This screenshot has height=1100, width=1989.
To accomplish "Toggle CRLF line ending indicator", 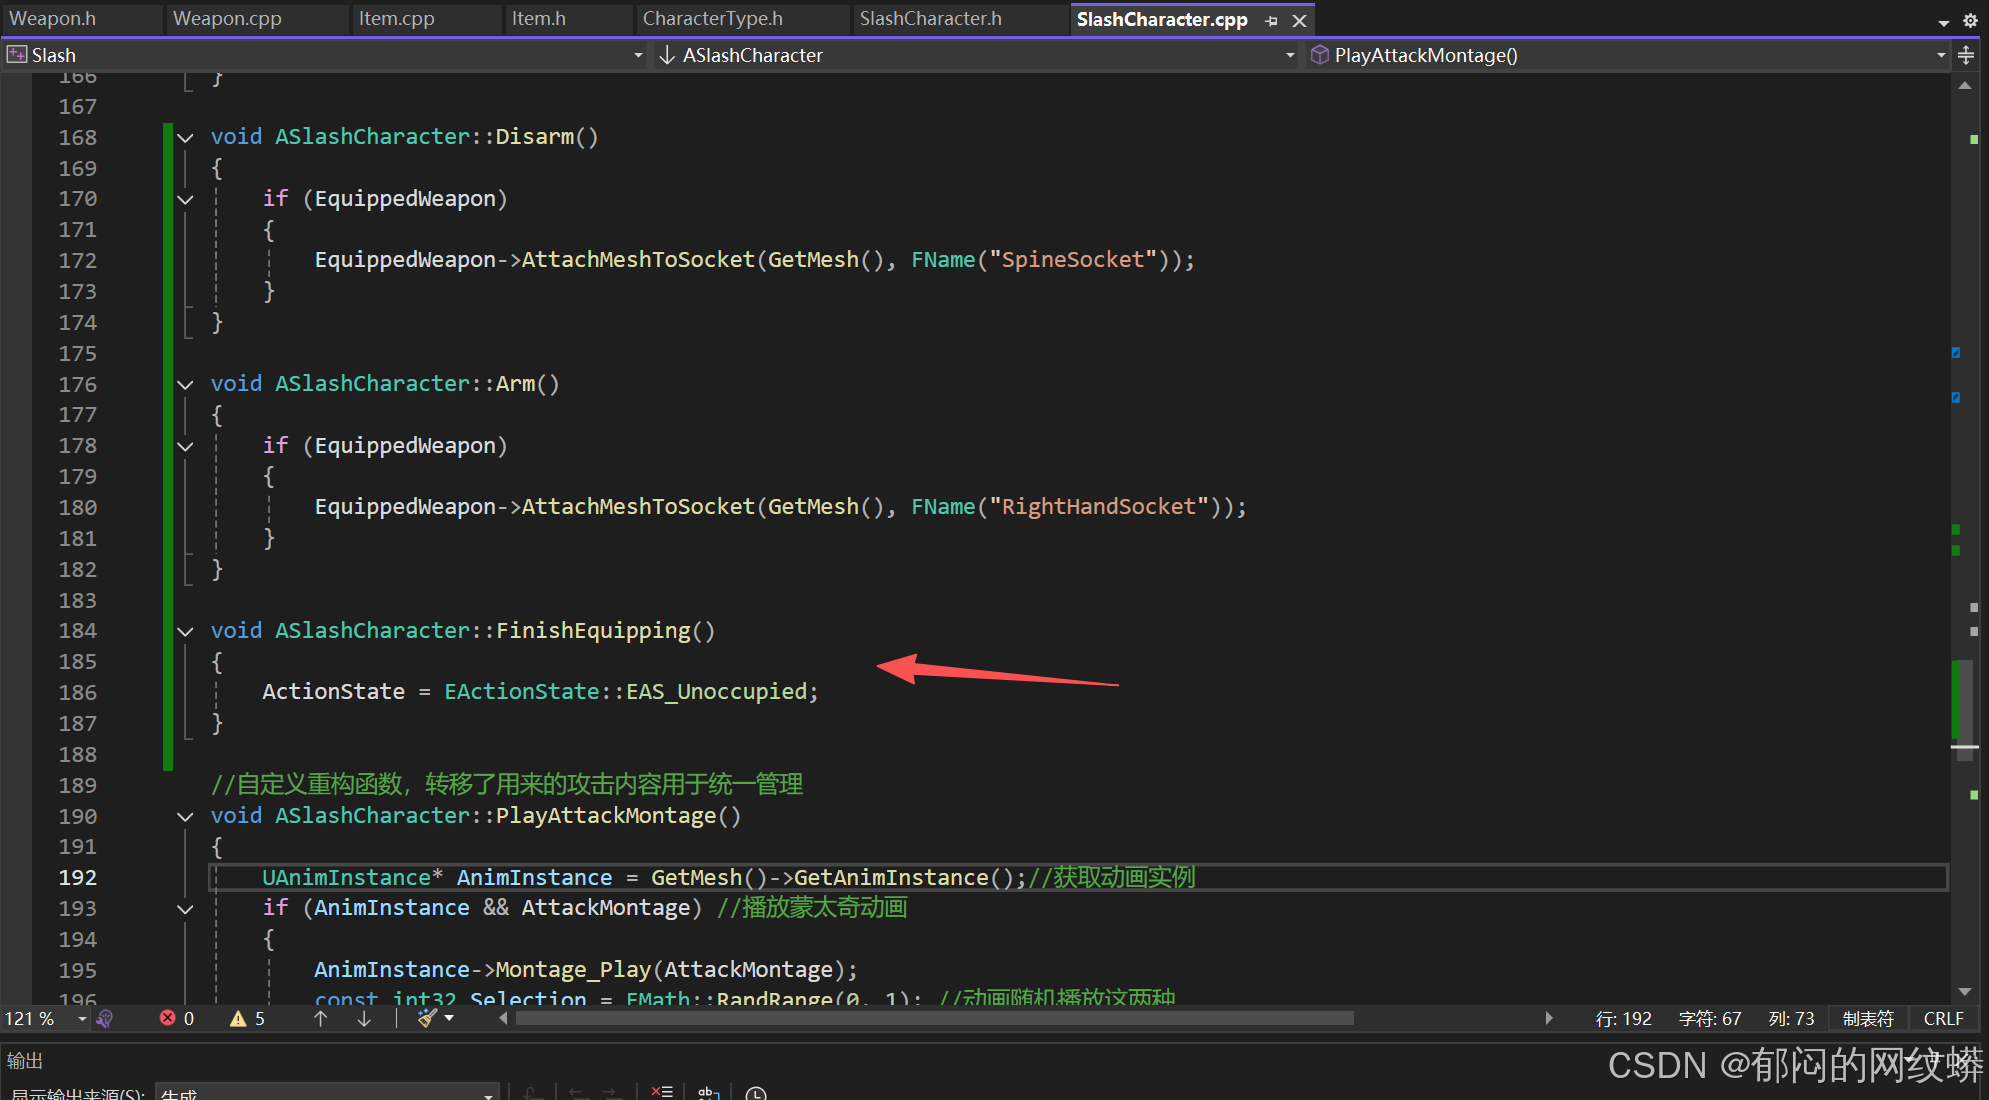I will 1943,1018.
